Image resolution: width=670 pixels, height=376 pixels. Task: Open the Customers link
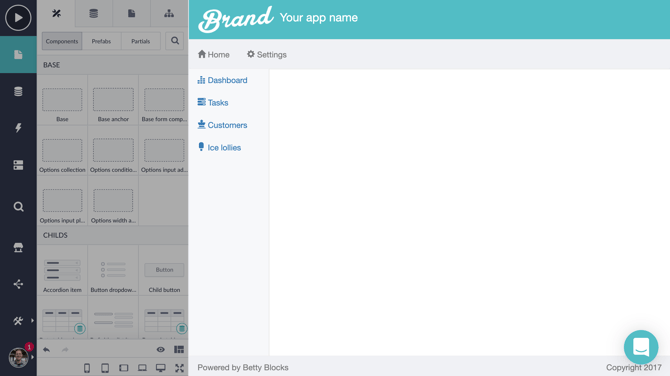point(222,125)
